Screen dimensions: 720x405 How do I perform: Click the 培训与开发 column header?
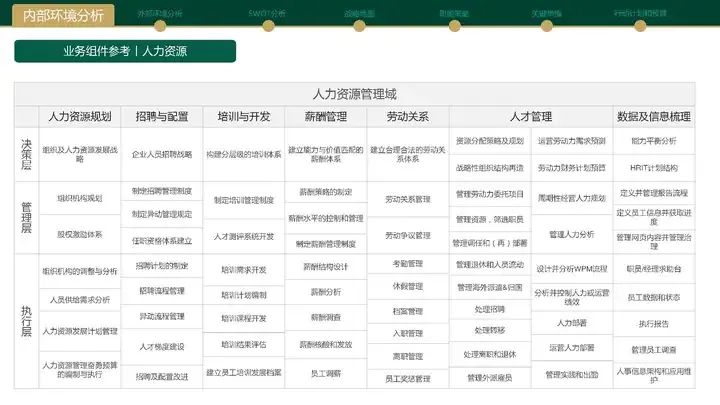point(243,117)
